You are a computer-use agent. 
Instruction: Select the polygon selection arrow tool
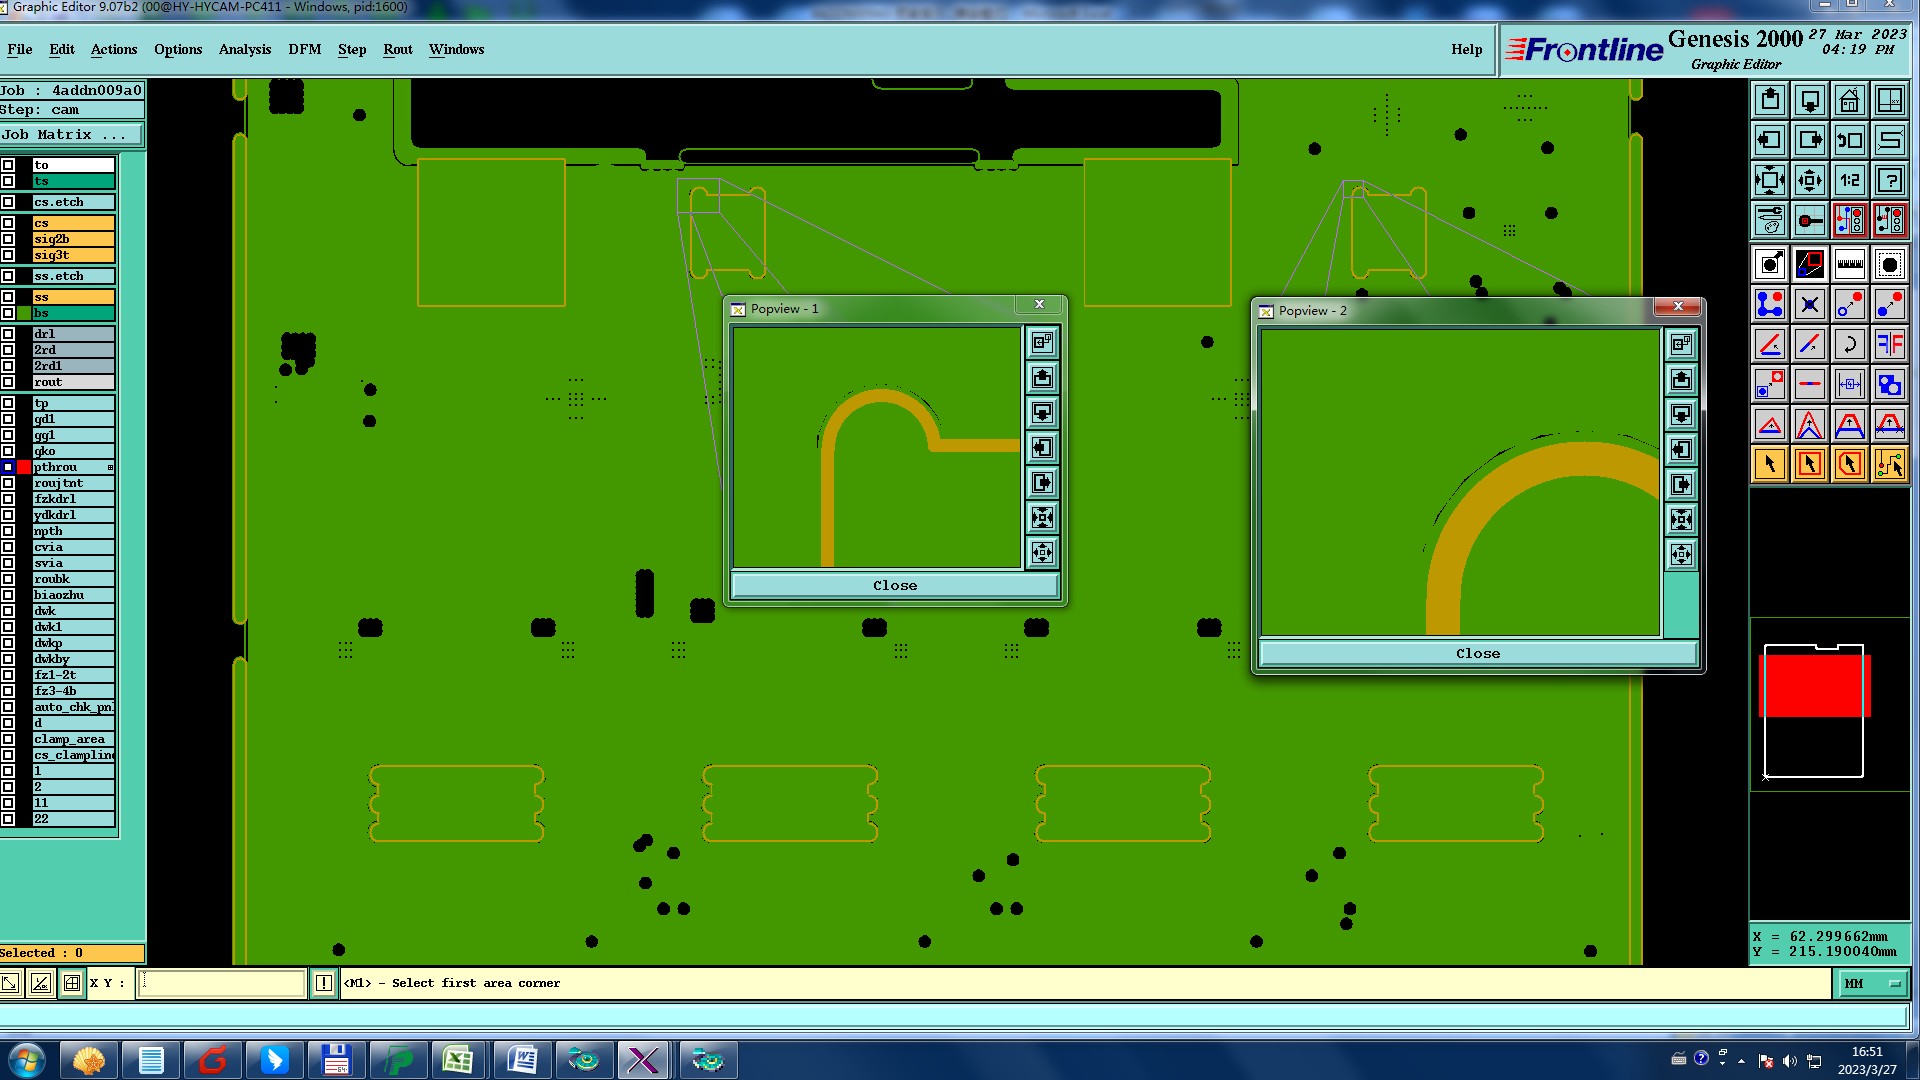coord(1849,465)
